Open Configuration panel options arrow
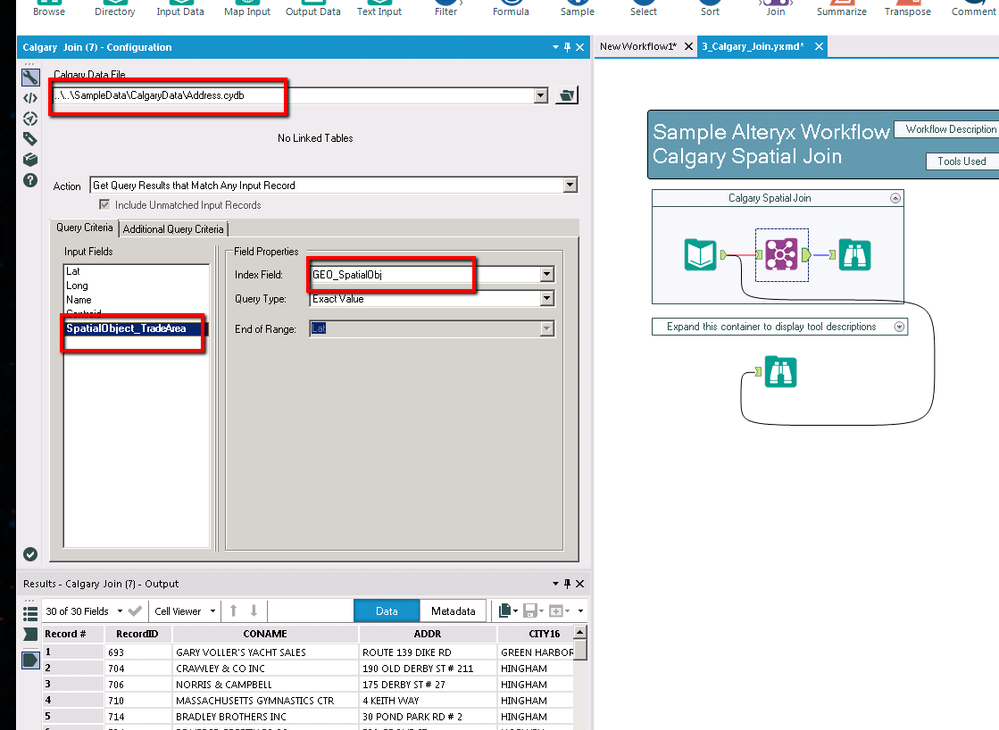Screen dimensions: 999x730 [x=556, y=47]
